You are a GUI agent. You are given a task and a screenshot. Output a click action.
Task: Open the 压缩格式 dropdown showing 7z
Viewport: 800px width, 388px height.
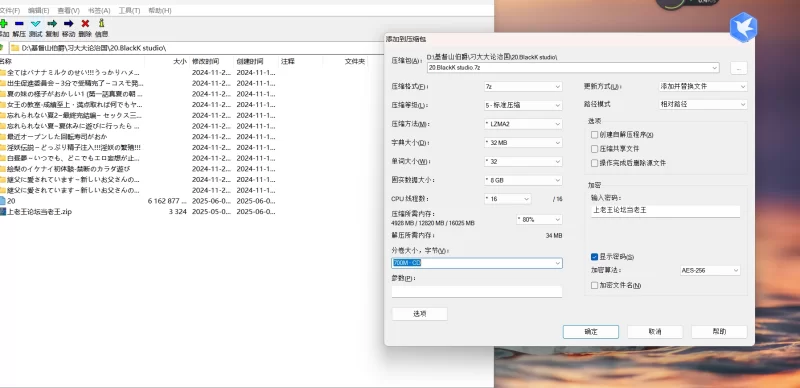tap(522, 87)
